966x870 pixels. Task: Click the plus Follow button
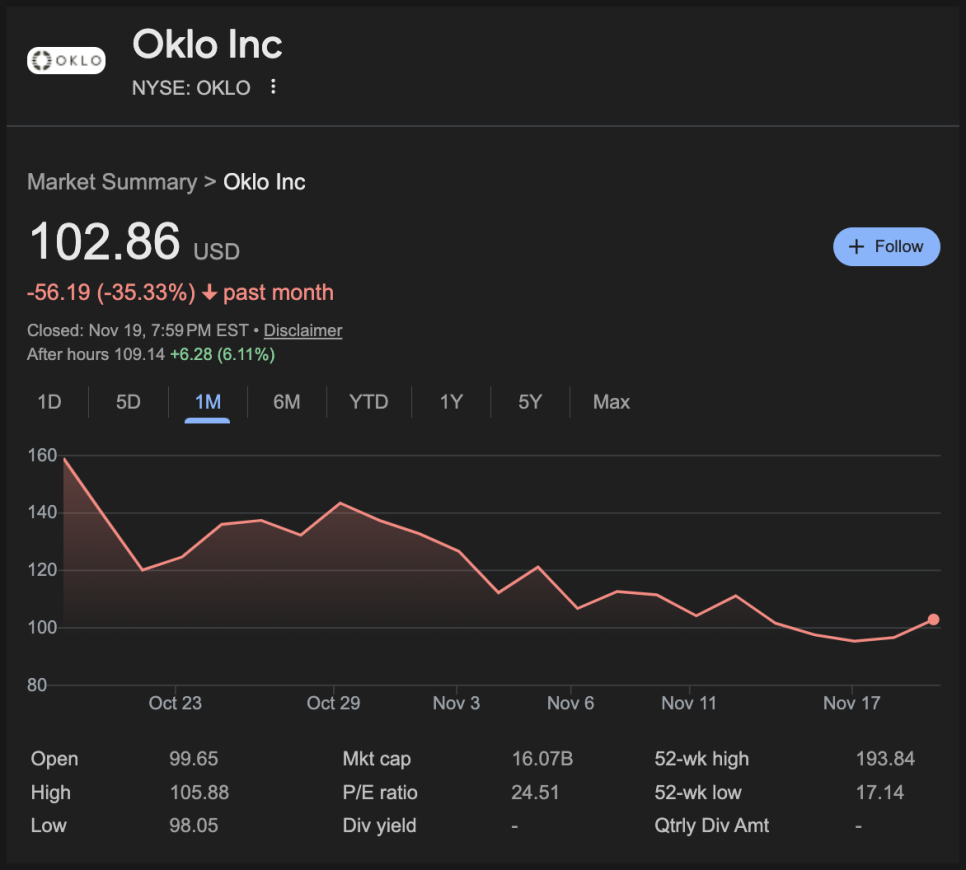click(886, 247)
